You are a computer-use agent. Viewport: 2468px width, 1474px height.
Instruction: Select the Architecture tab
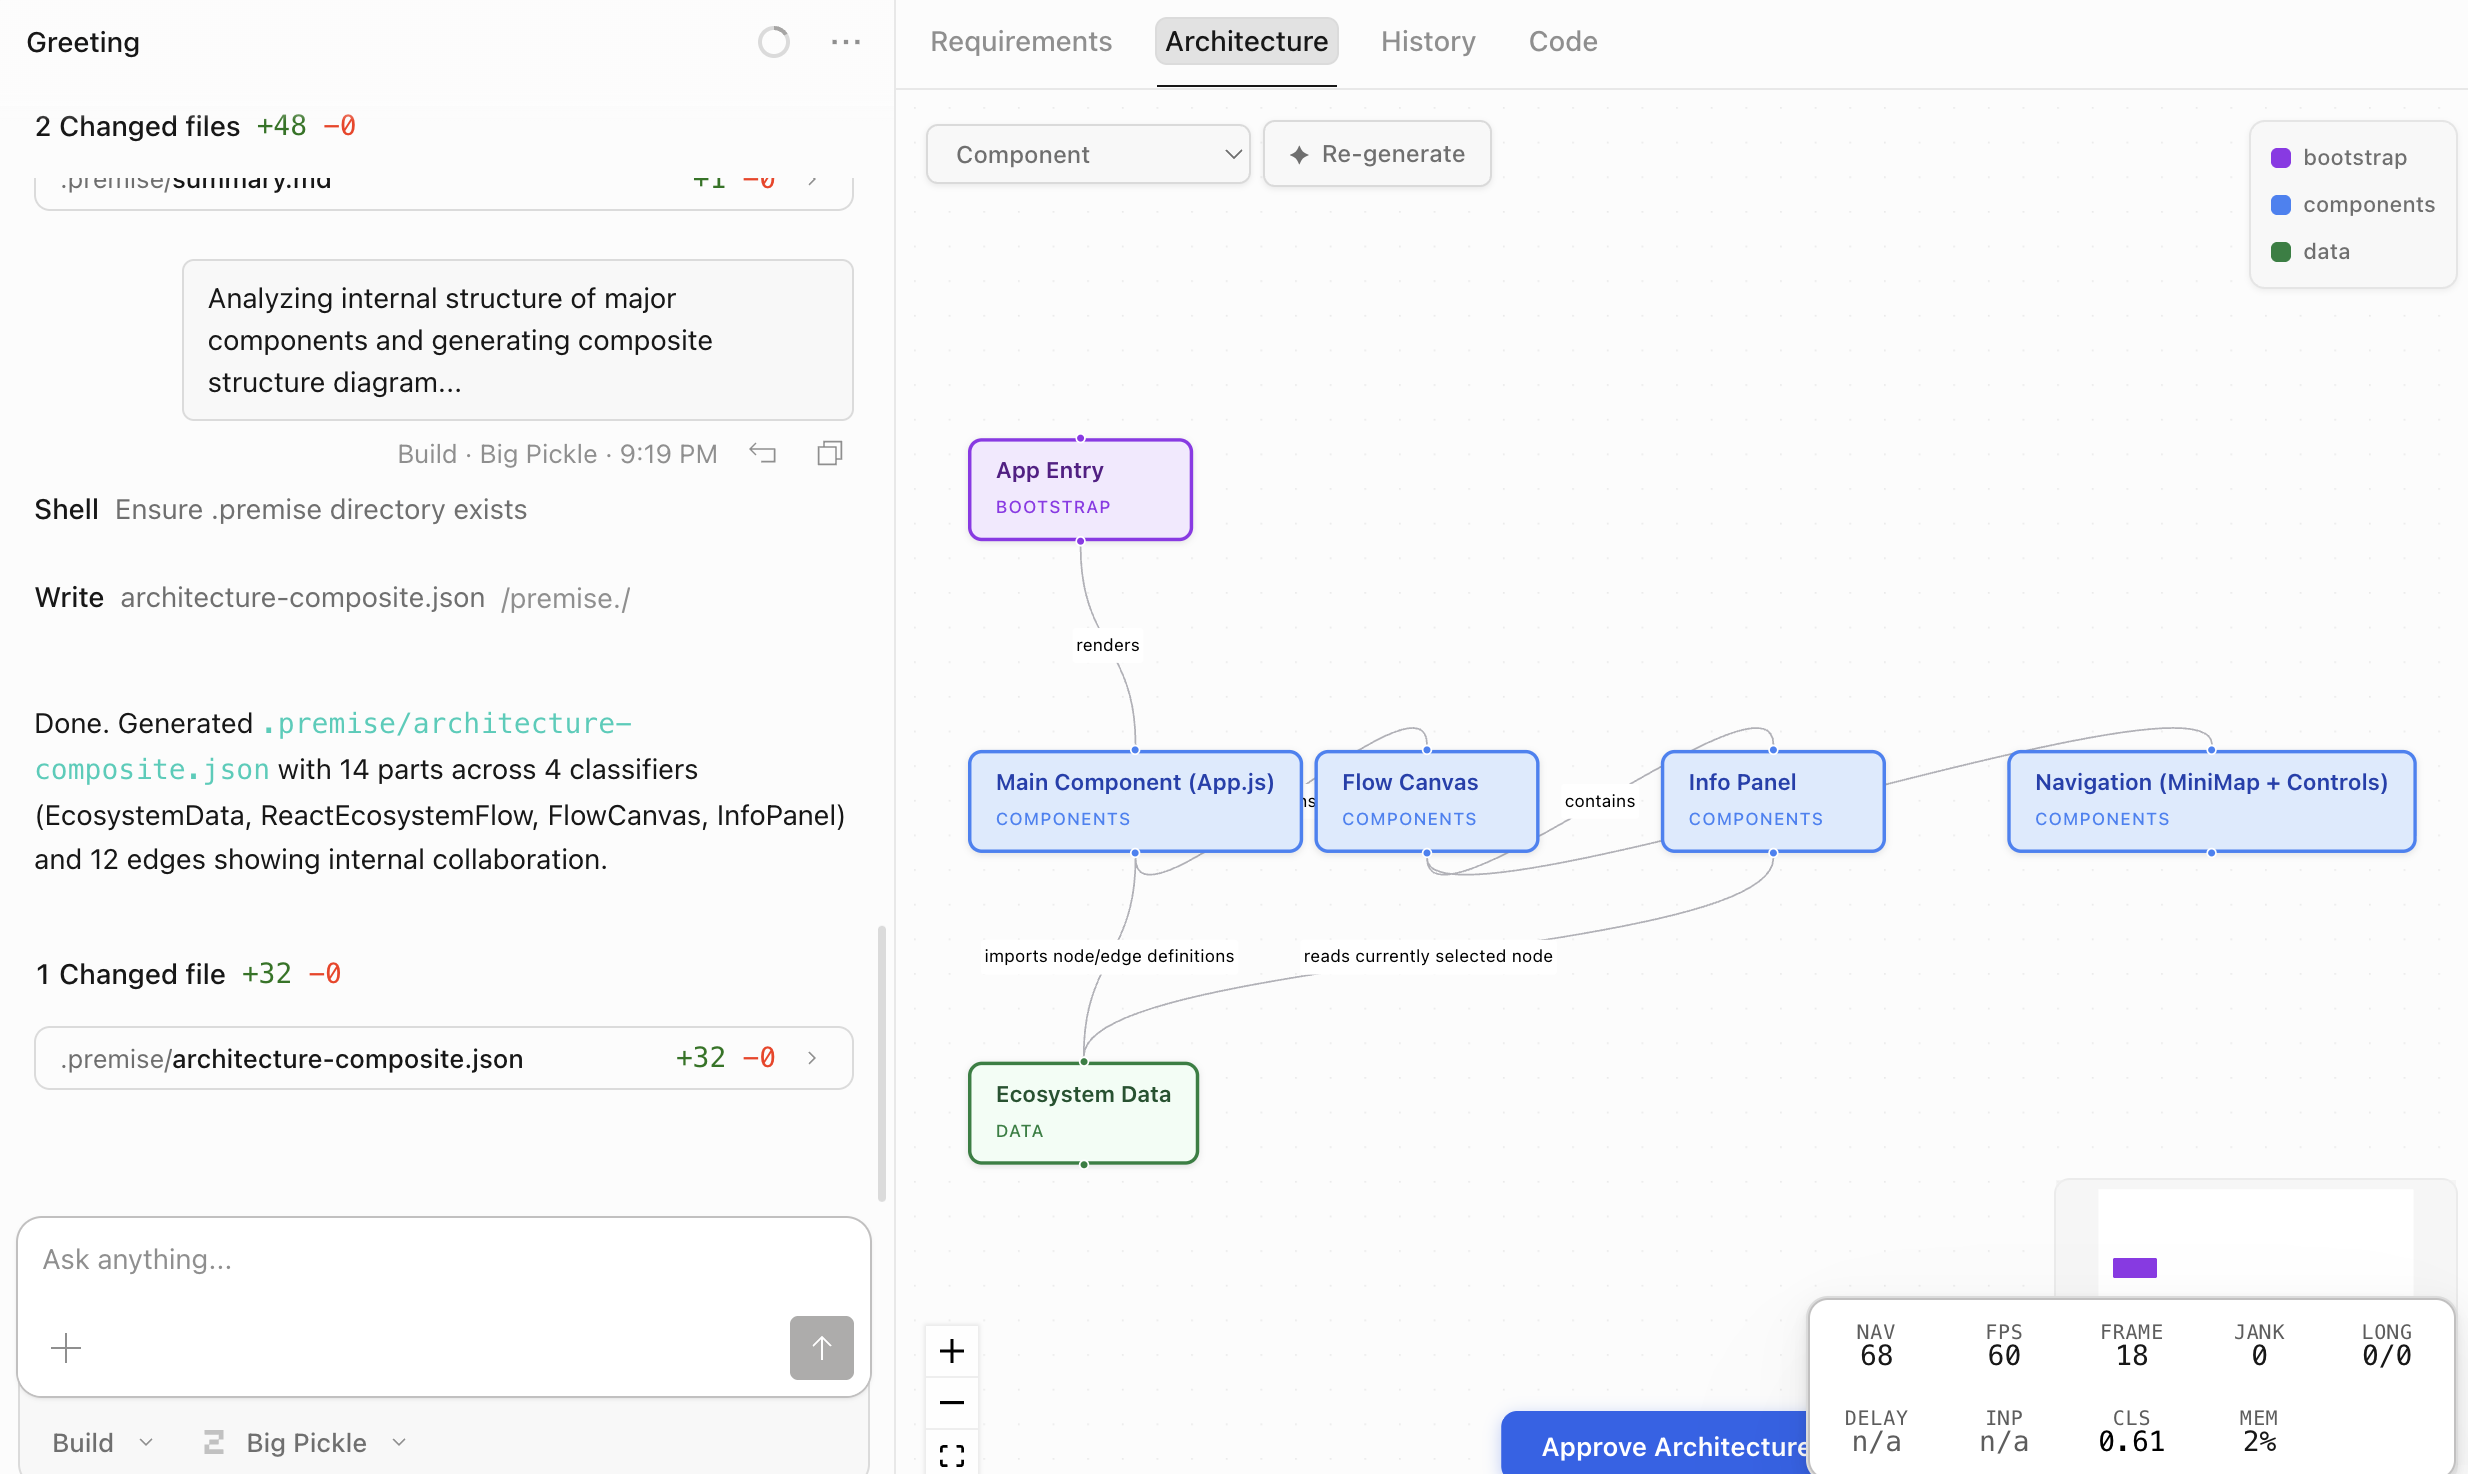click(x=1246, y=41)
